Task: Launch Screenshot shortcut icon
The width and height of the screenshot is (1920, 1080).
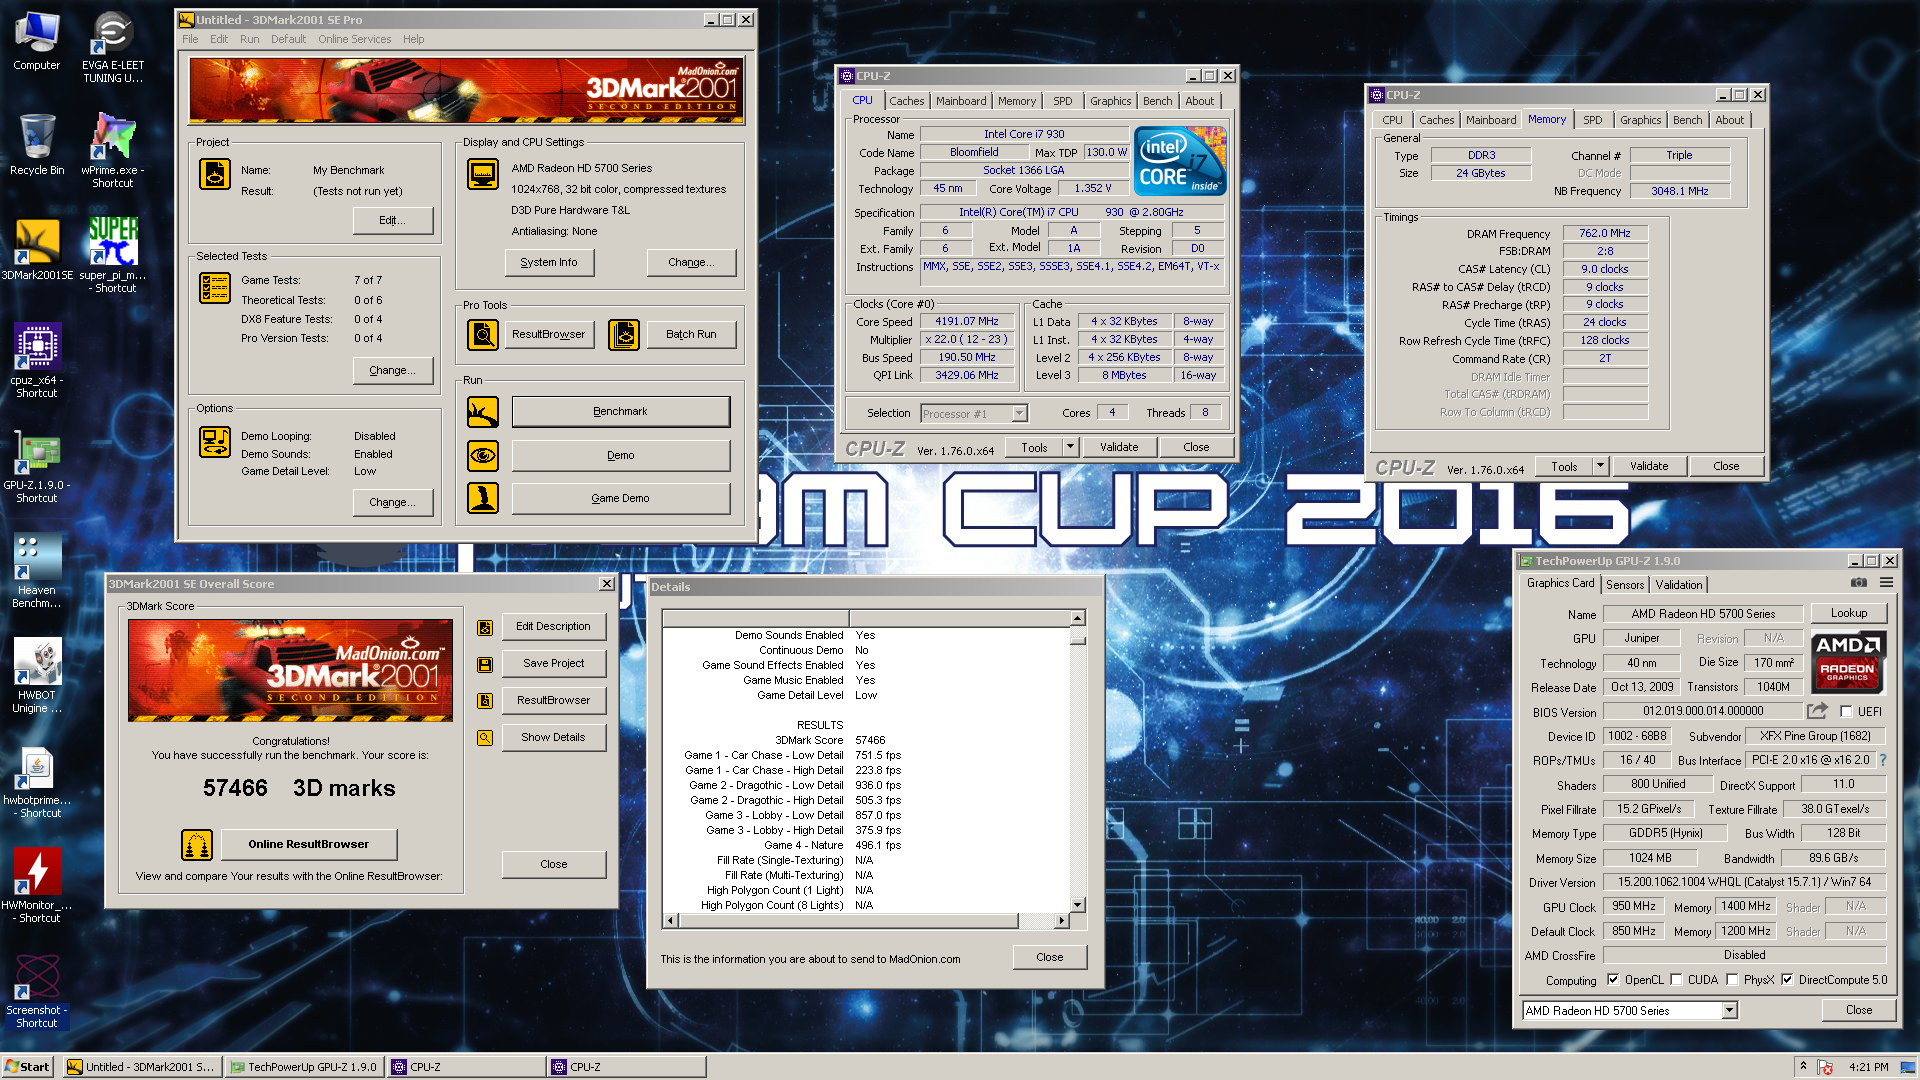Action: click(x=37, y=990)
